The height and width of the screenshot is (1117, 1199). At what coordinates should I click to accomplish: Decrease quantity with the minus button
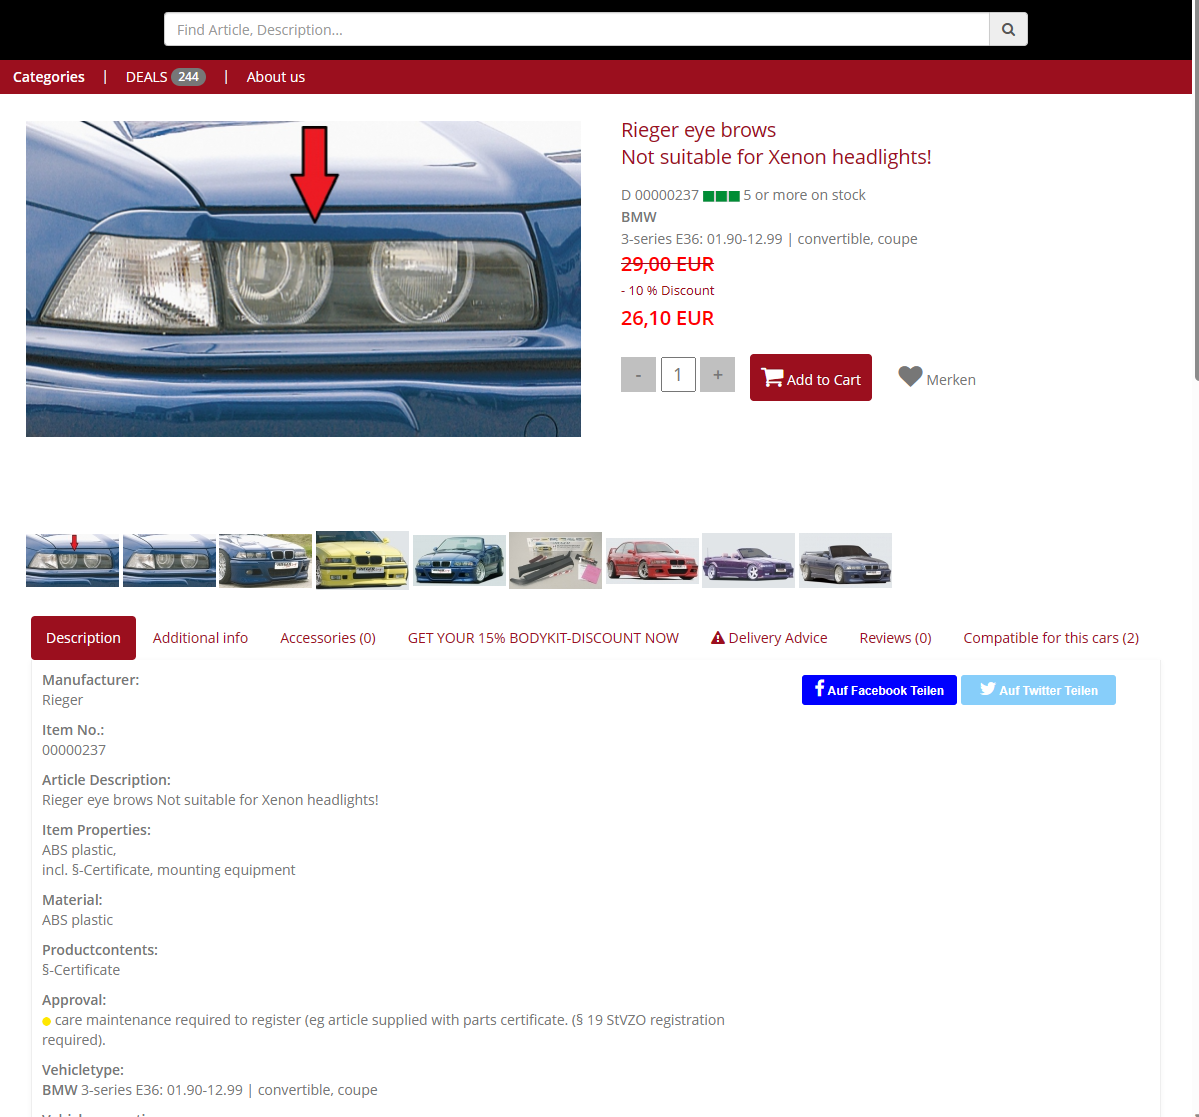[x=638, y=375]
